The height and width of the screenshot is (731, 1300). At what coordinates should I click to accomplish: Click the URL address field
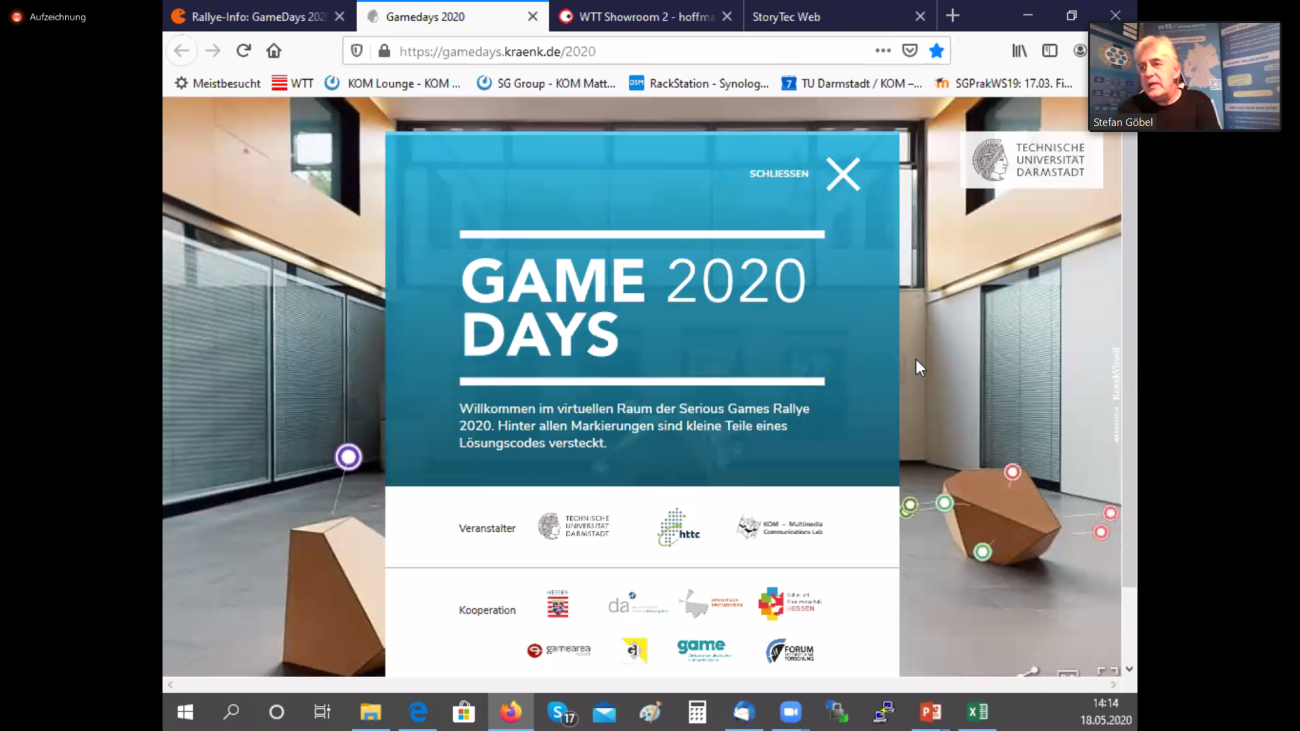tap(620, 51)
